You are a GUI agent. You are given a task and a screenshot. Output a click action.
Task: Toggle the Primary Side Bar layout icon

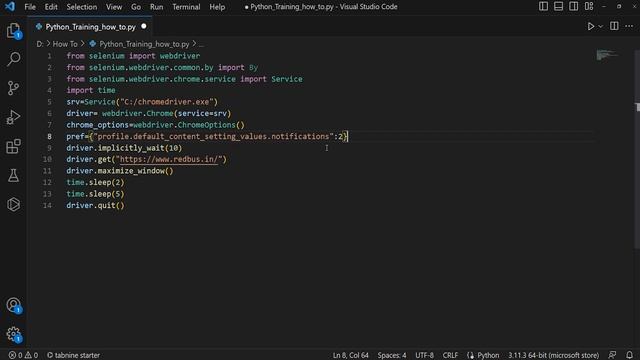543,7
